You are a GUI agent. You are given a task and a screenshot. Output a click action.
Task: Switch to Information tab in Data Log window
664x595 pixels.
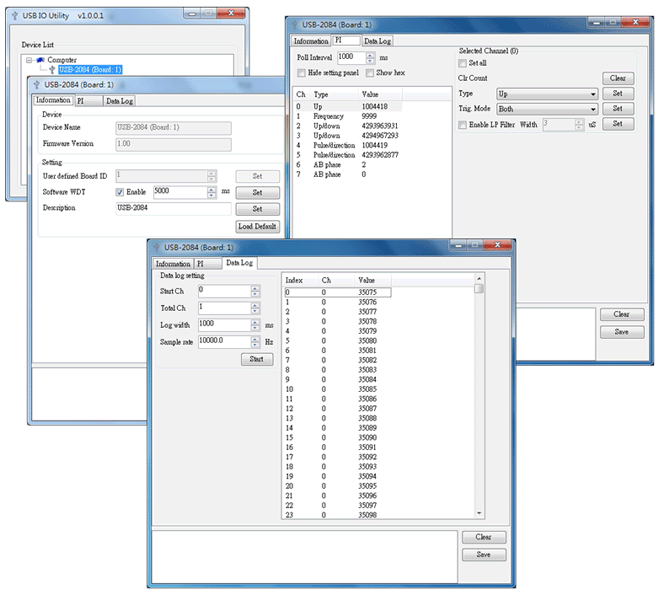click(173, 264)
